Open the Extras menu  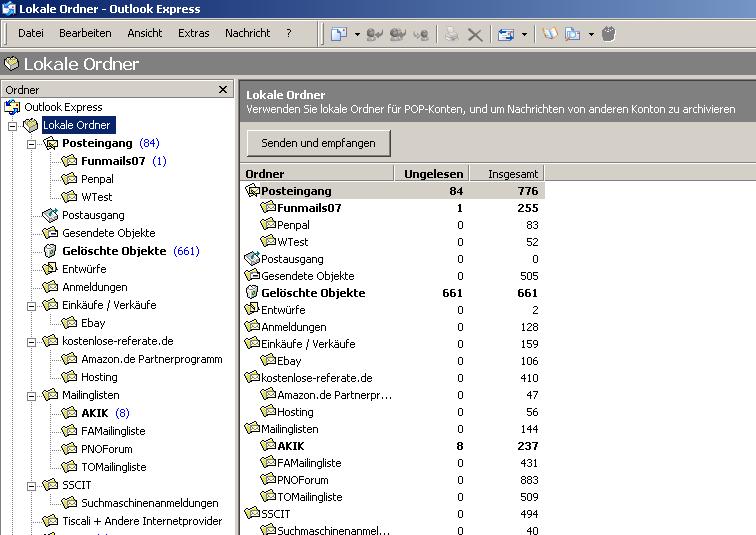click(194, 33)
